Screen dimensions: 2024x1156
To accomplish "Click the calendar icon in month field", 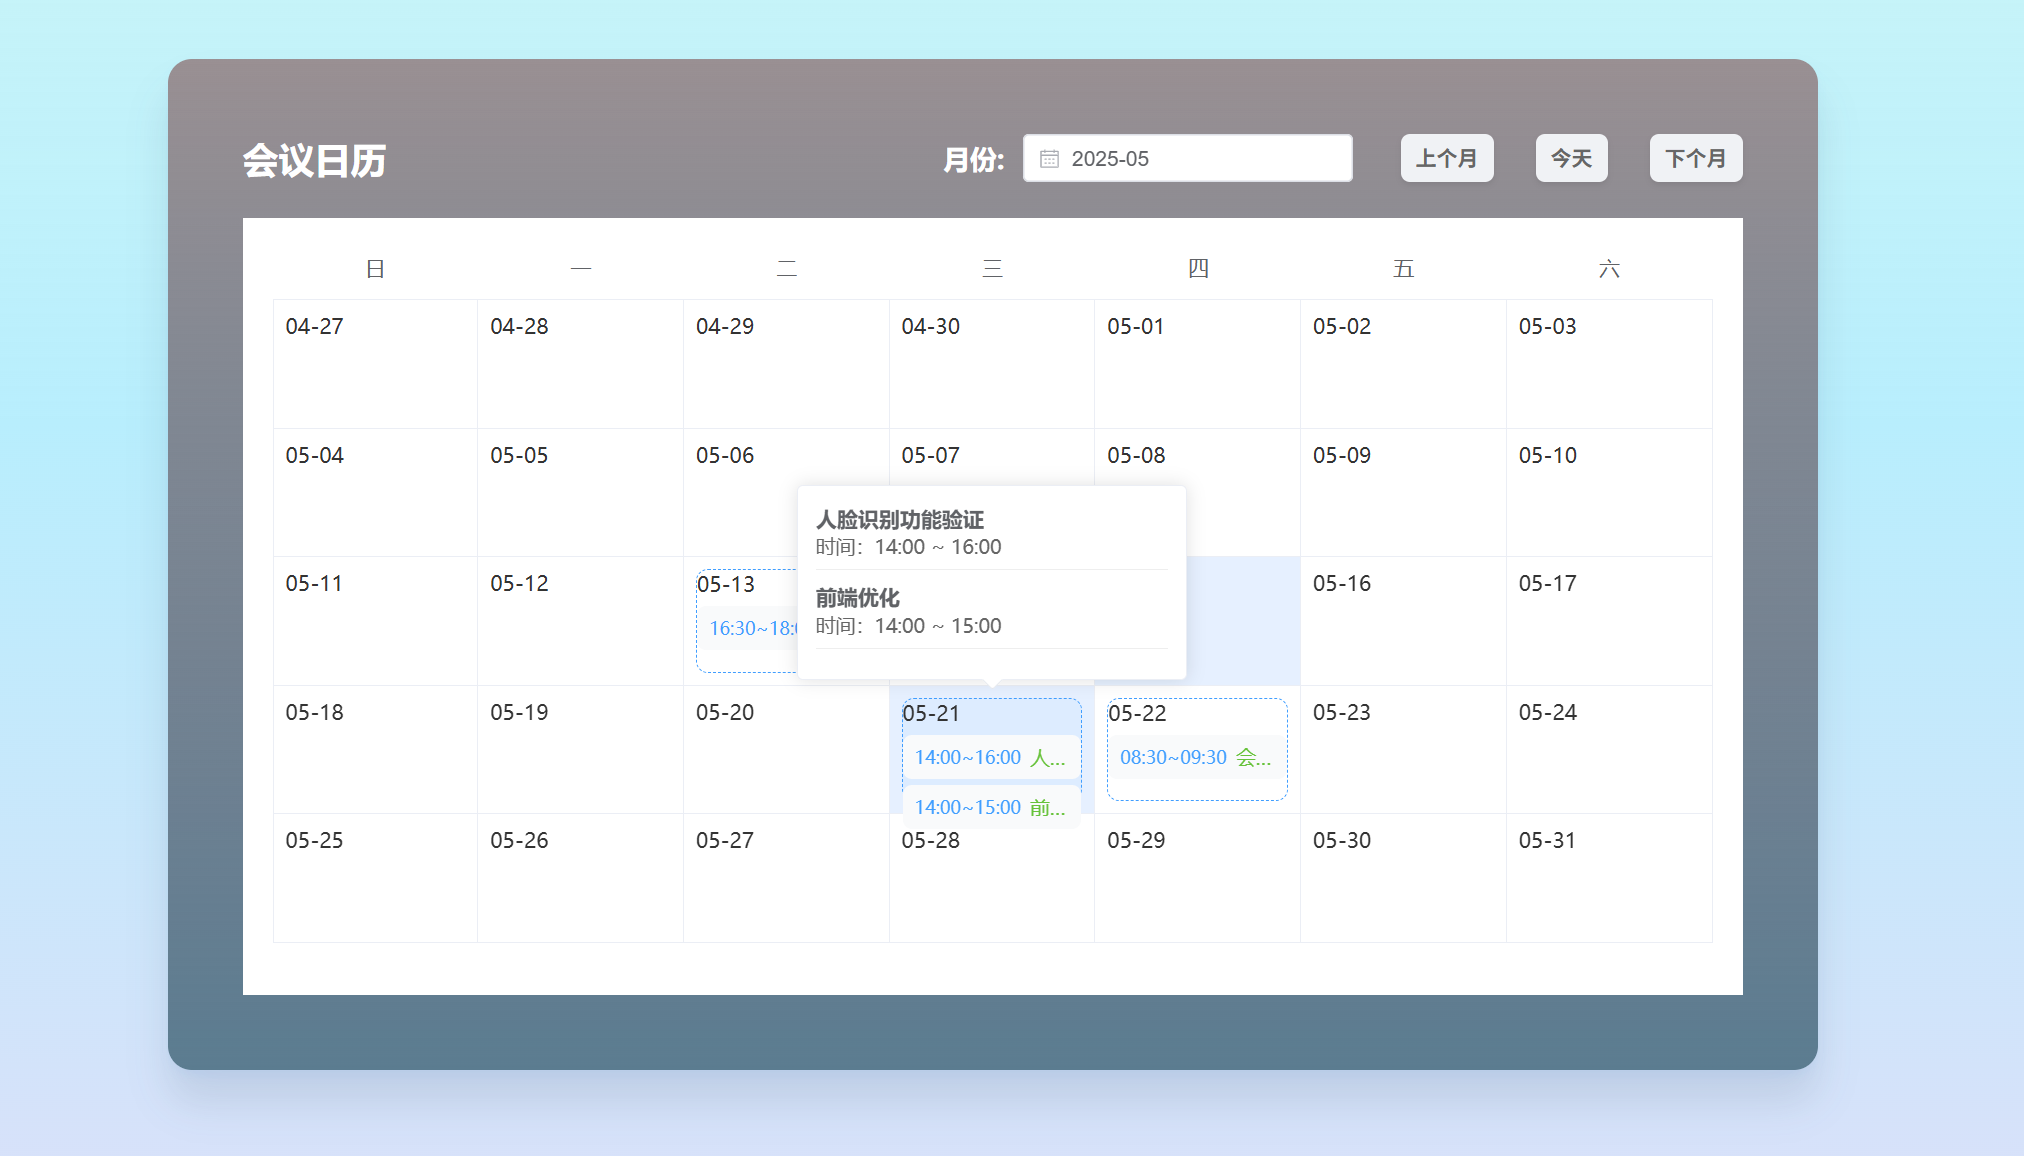I will [x=1049, y=159].
